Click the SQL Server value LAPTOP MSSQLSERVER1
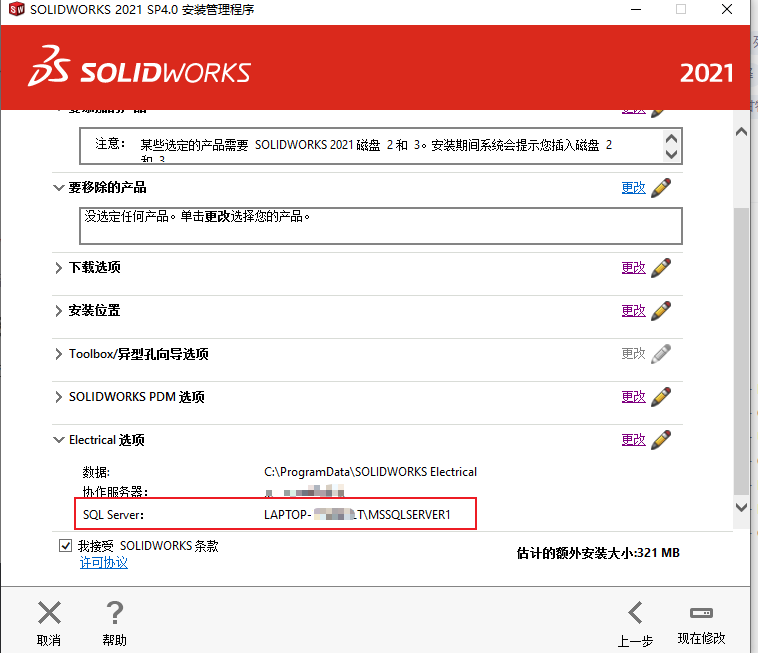Image resolution: width=758 pixels, height=653 pixels. (357, 515)
